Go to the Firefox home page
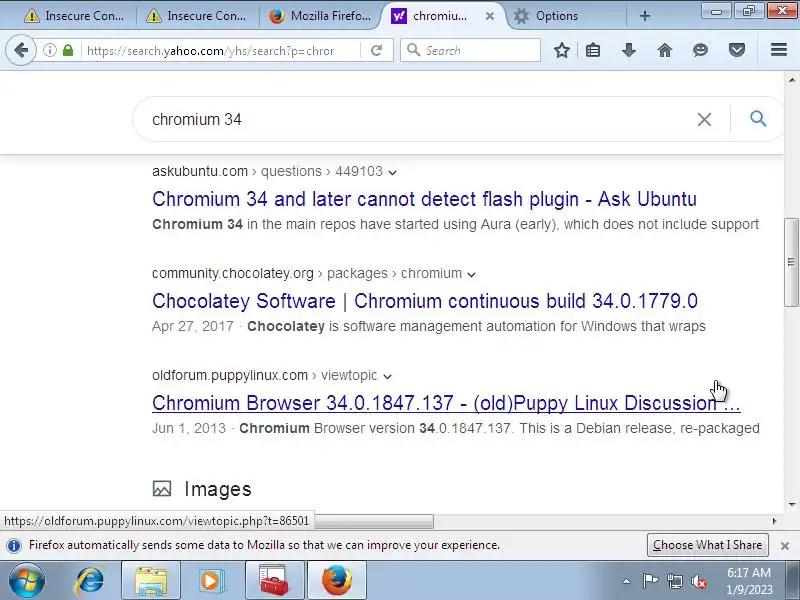The image size is (800, 600). tap(665, 50)
